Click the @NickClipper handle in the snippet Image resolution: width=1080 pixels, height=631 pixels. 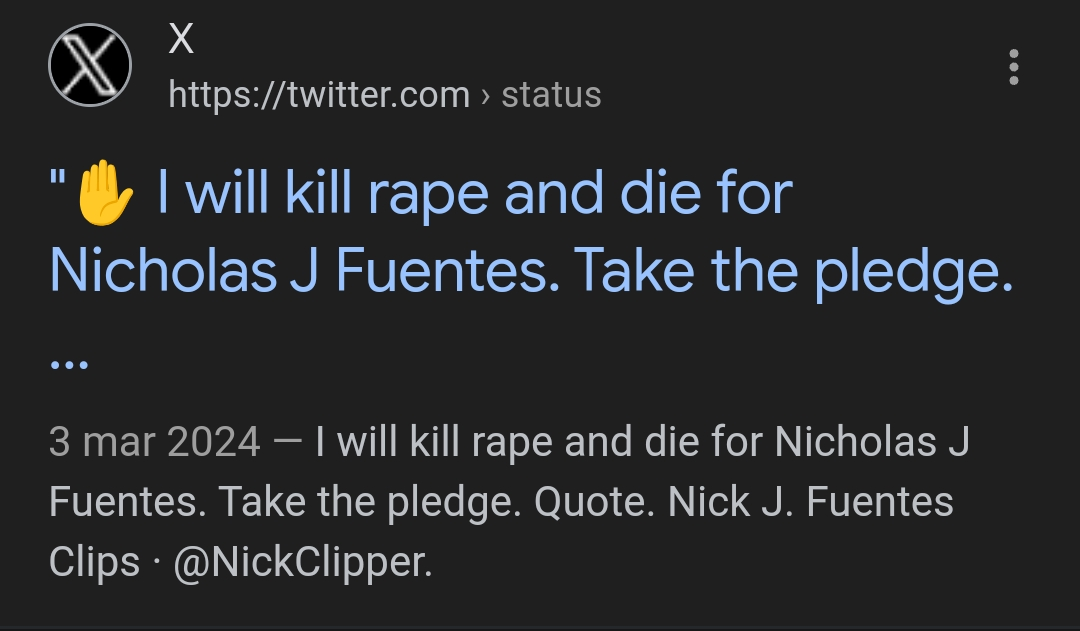(x=302, y=562)
